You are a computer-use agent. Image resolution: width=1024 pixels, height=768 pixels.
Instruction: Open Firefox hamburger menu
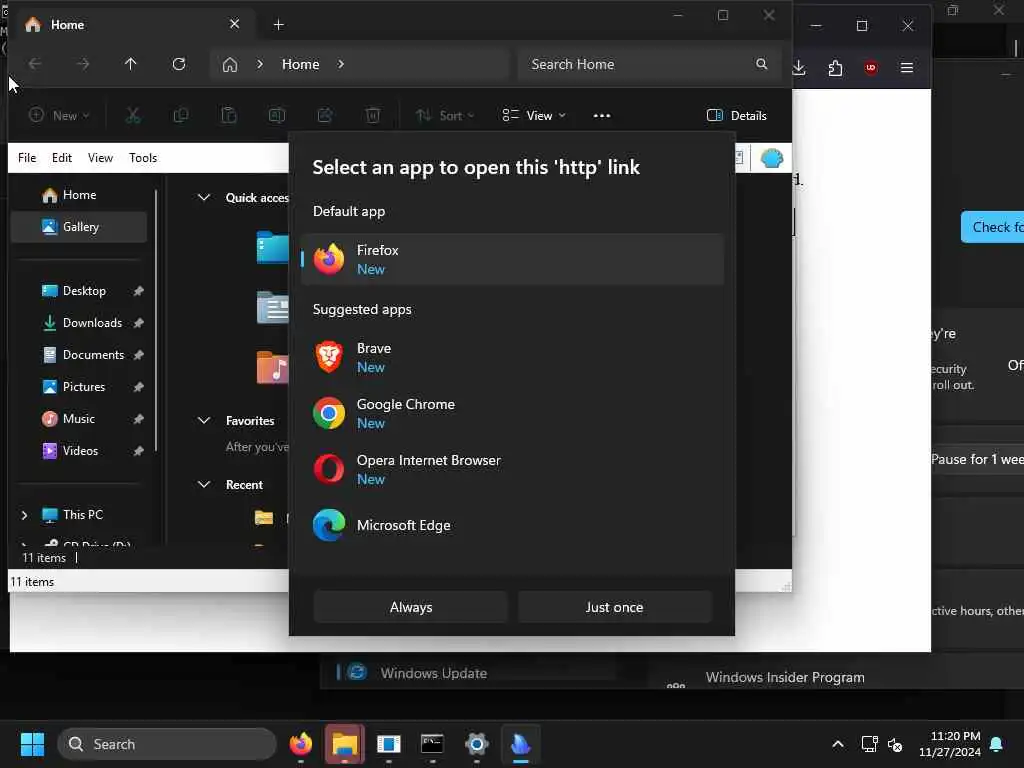tap(906, 67)
